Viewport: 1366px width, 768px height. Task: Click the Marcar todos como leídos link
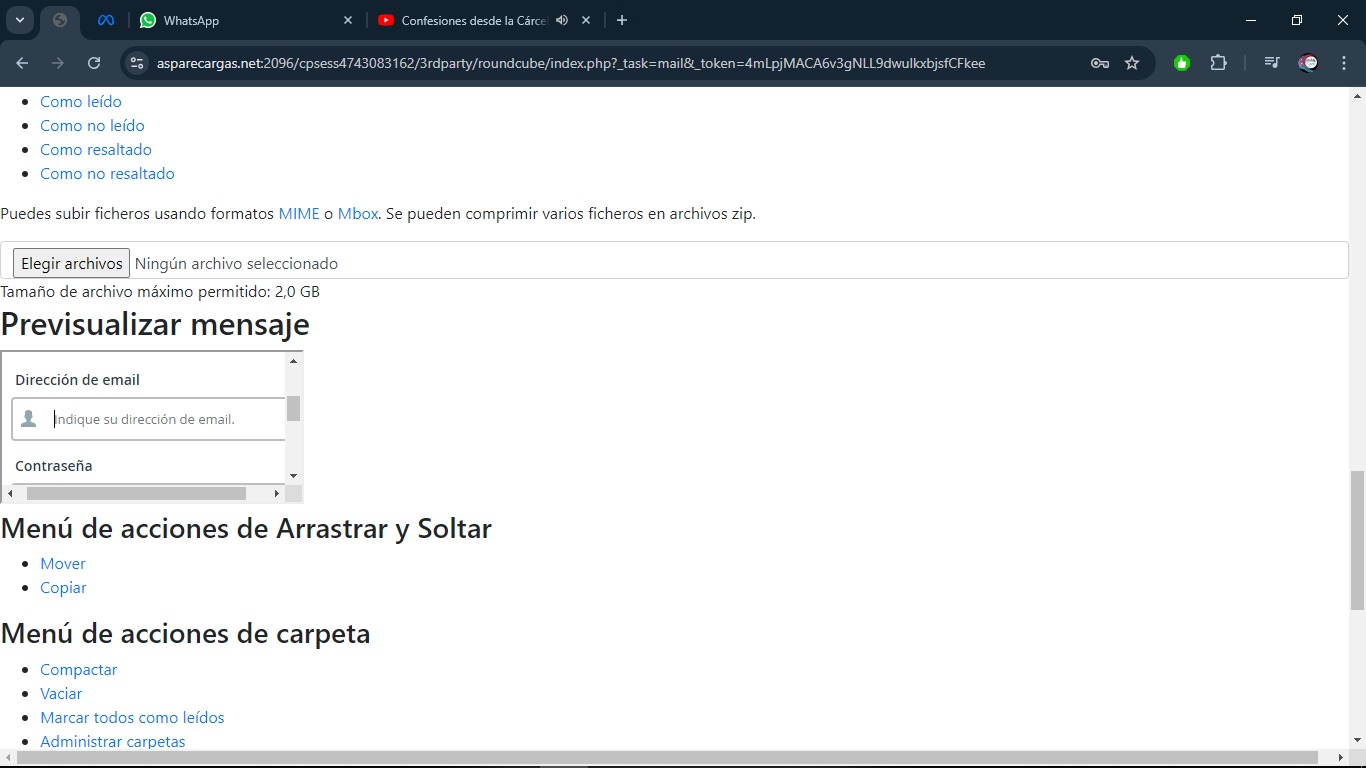[132, 718]
